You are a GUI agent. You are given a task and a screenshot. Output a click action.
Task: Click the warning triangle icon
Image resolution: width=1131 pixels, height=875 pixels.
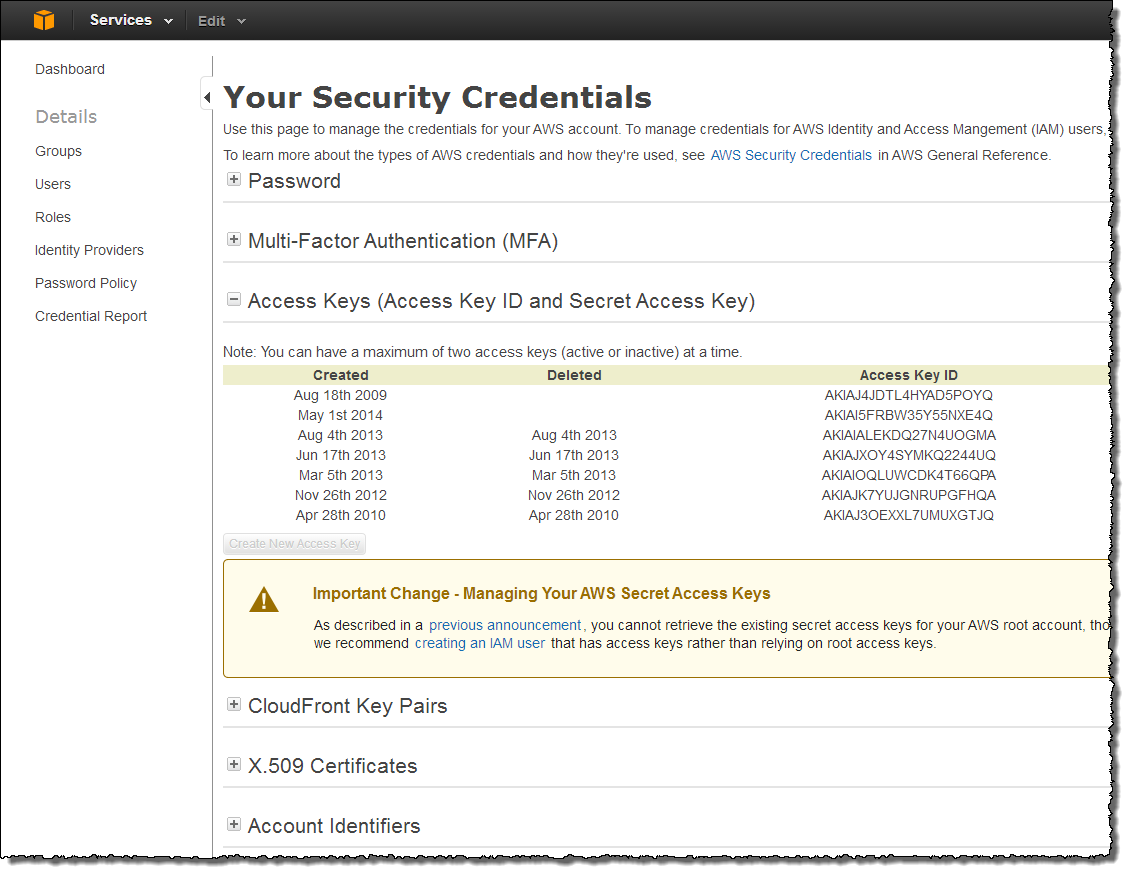click(x=264, y=599)
